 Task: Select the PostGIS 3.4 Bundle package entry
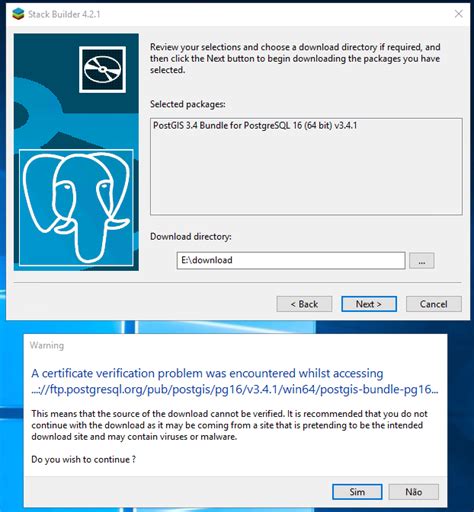pyautogui.click(x=255, y=126)
